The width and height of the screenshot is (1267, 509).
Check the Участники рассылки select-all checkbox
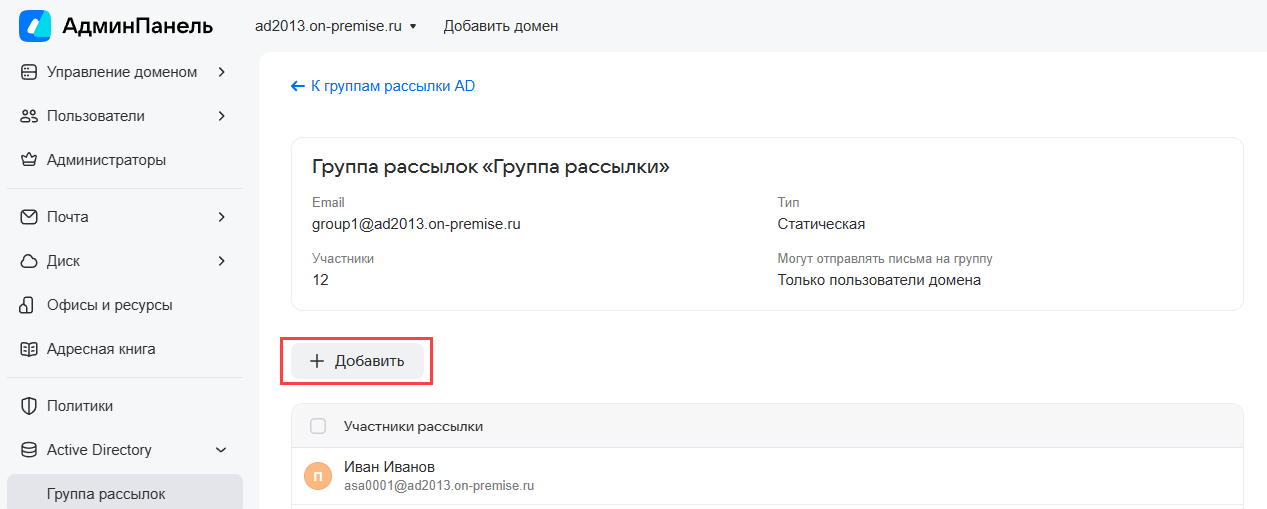[x=318, y=426]
